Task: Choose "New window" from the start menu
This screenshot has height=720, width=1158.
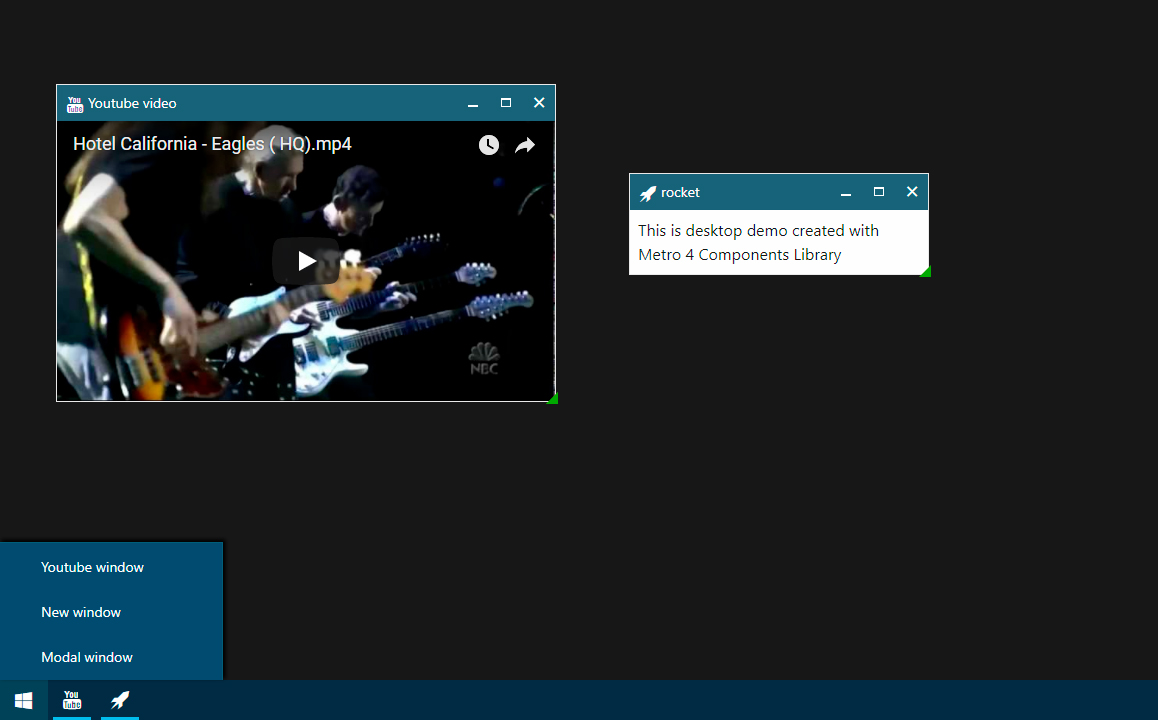Action: click(81, 612)
